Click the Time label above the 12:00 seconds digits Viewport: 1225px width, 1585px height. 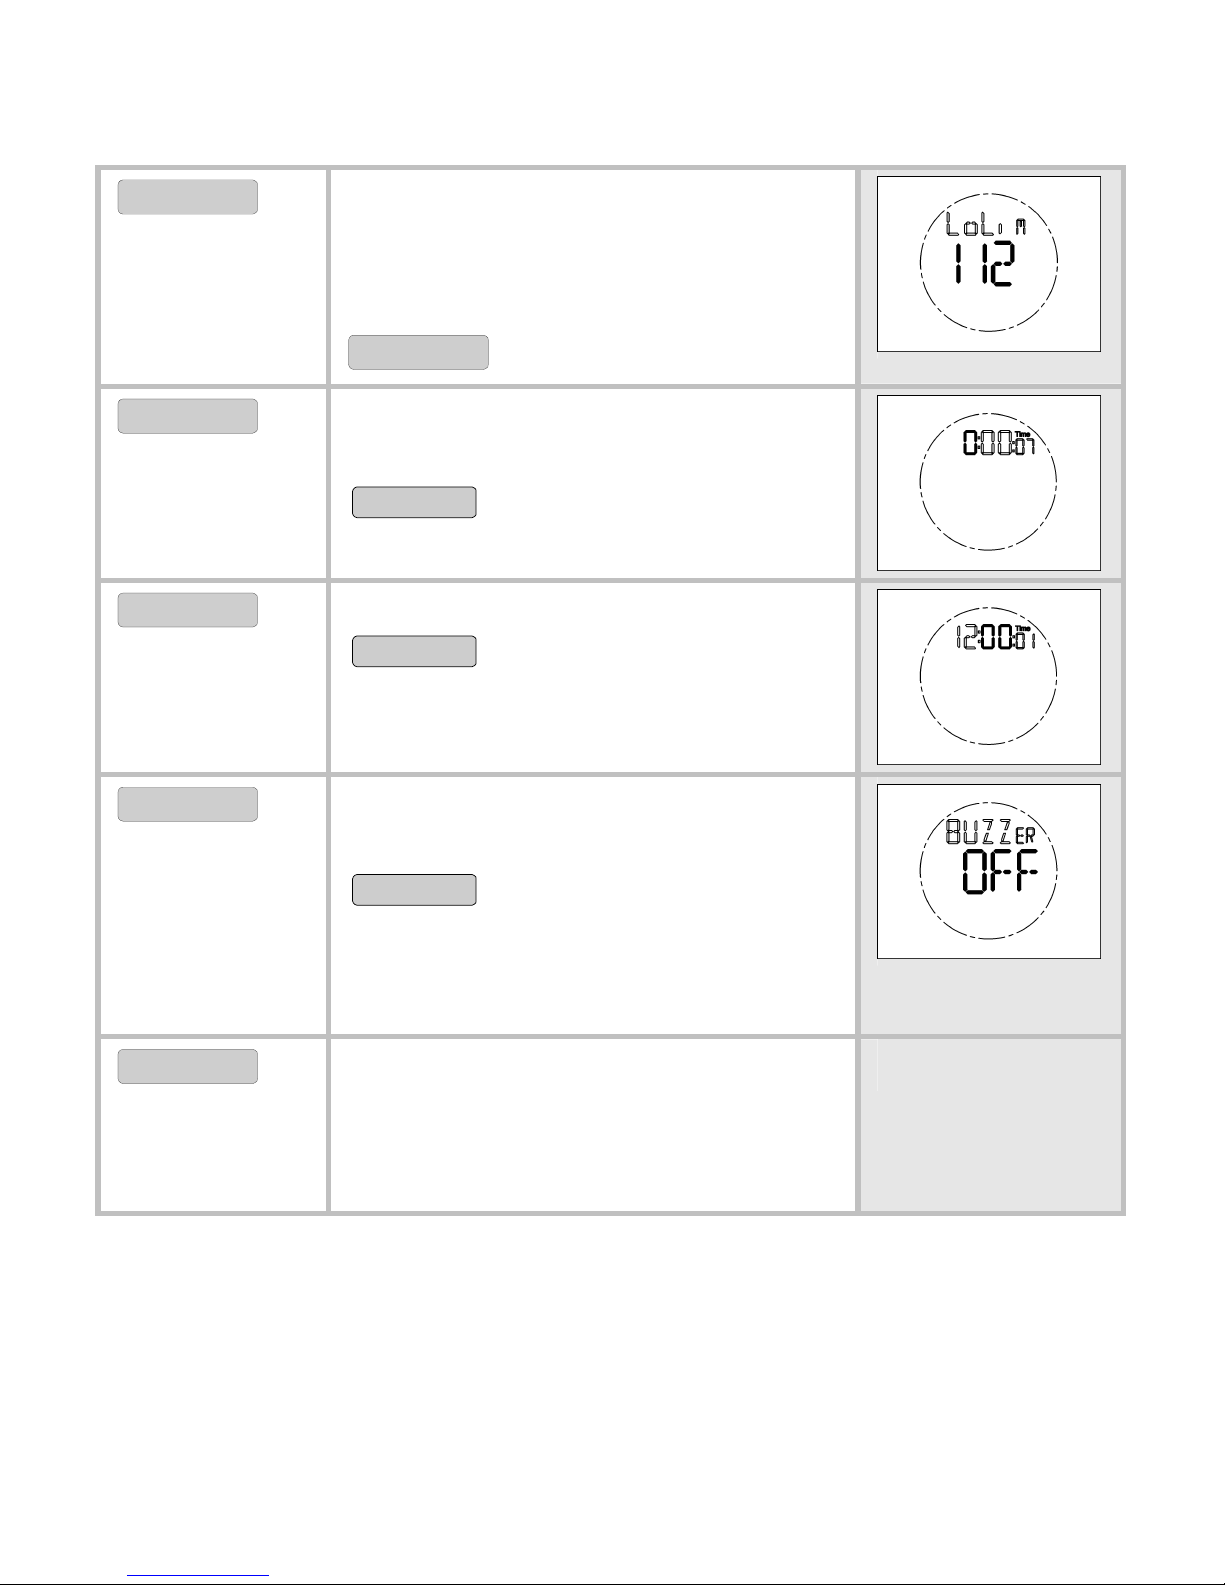[x=1021, y=628]
